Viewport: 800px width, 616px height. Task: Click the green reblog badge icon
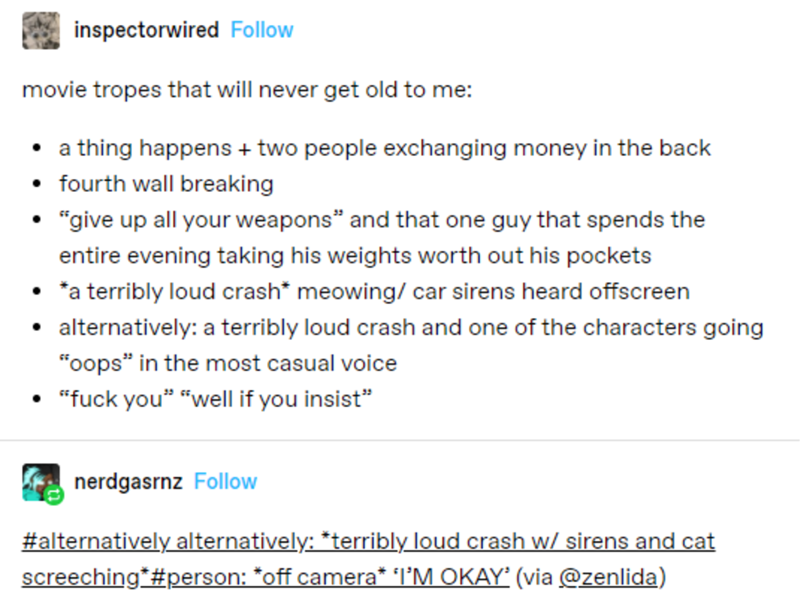click(52, 495)
